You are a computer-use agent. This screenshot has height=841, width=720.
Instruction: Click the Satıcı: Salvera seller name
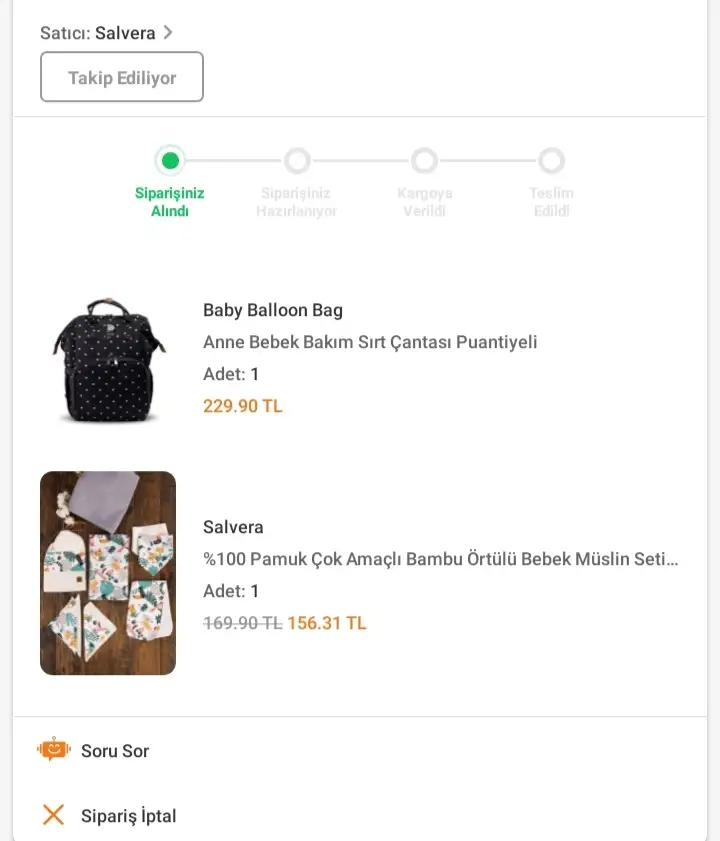pyautogui.click(x=125, y=33)
